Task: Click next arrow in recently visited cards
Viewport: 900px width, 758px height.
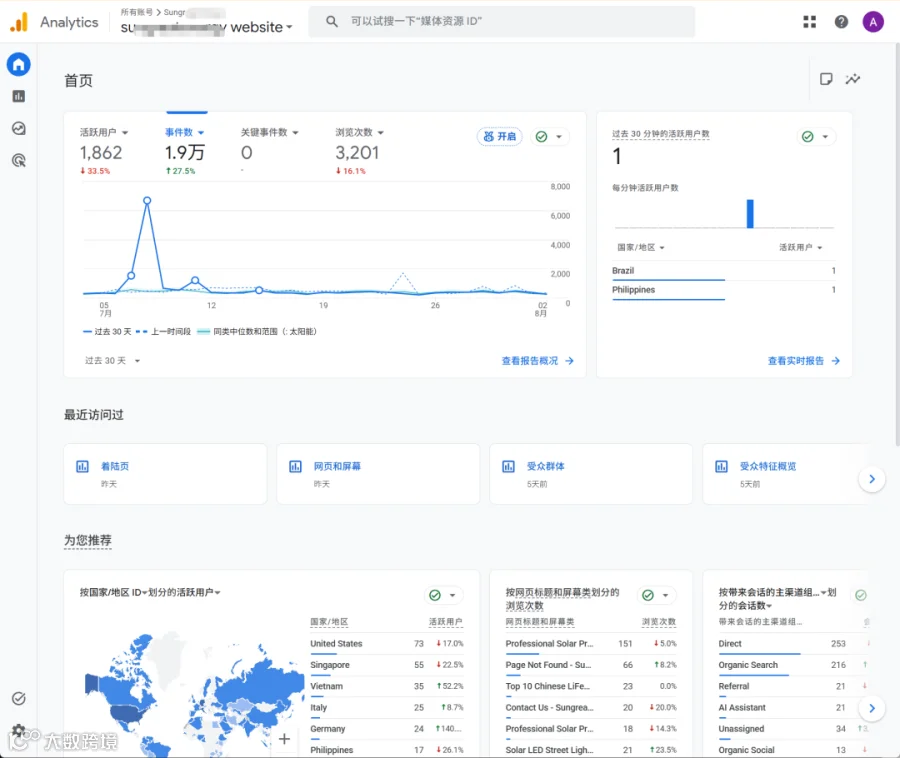Action: pyautogui.click(x=871, y=479)
